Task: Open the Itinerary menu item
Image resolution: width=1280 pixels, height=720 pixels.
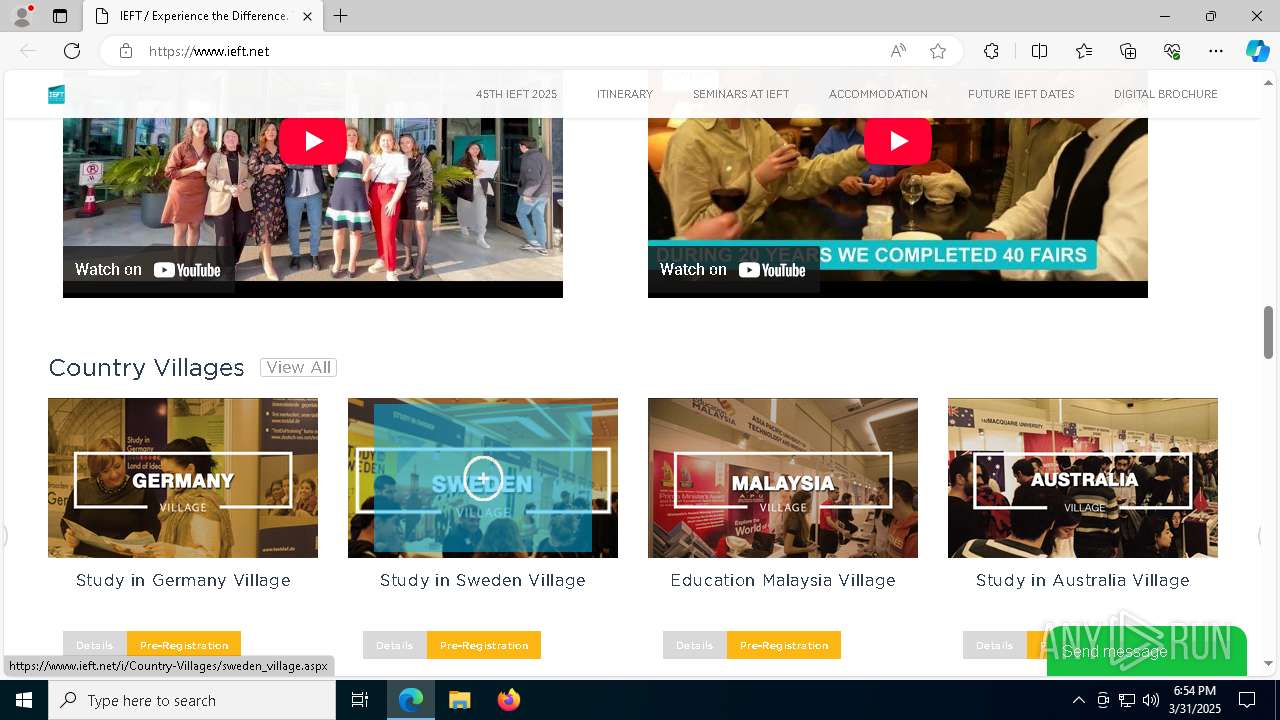Action: 625,94
